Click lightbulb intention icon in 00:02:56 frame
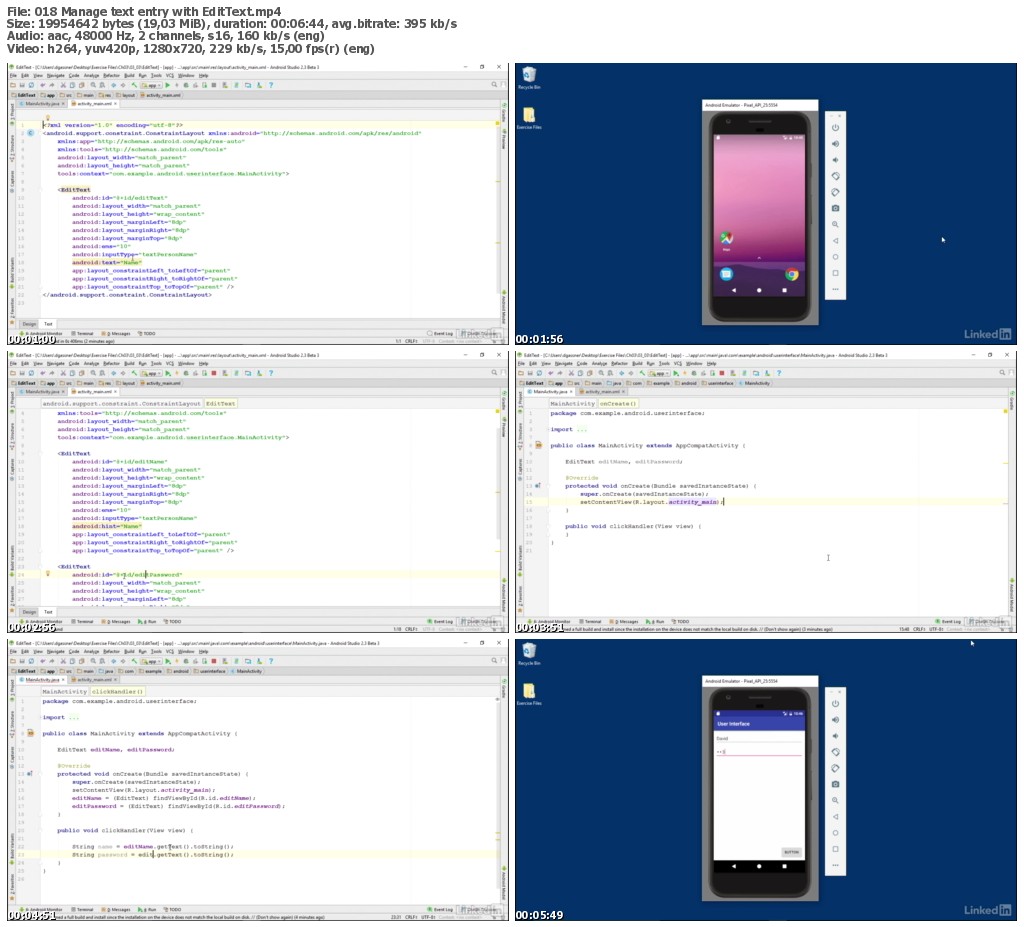The width and height of the screenshot is (1024, 927). [47, 574]
